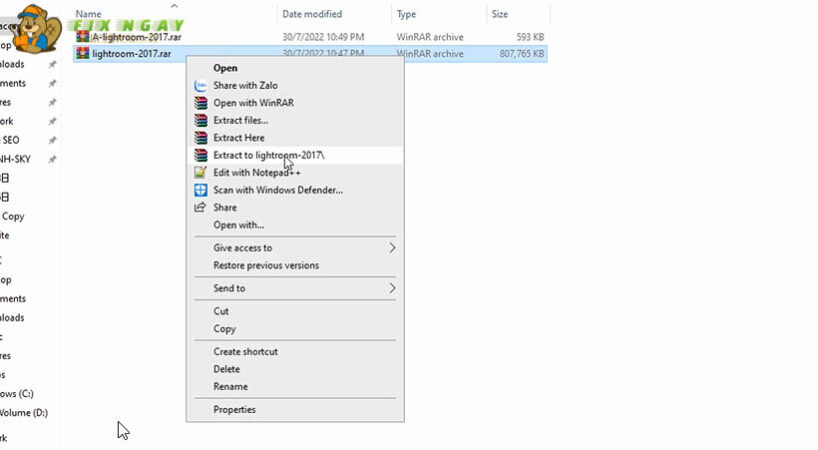Click the Windows Defender shield icon
818x450 pixels.
[x=200, y=190]
